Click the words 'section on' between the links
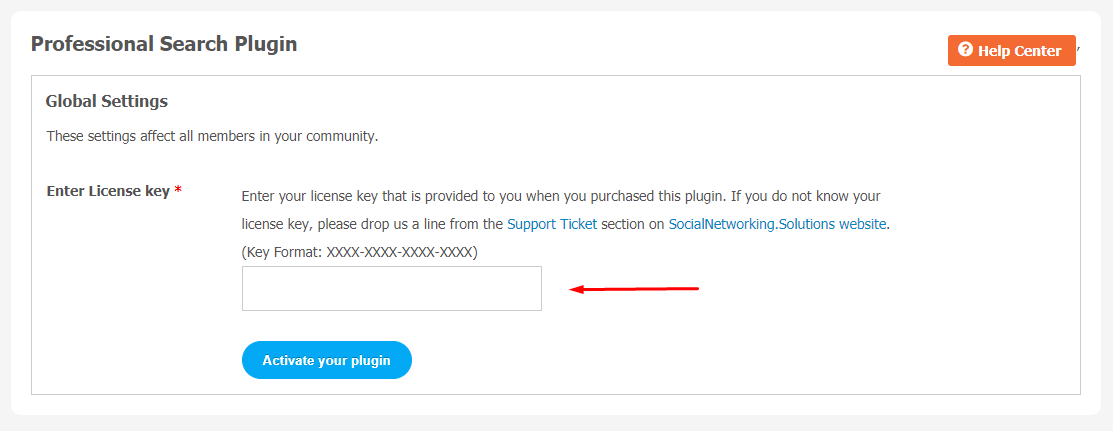 coord(633,224)
